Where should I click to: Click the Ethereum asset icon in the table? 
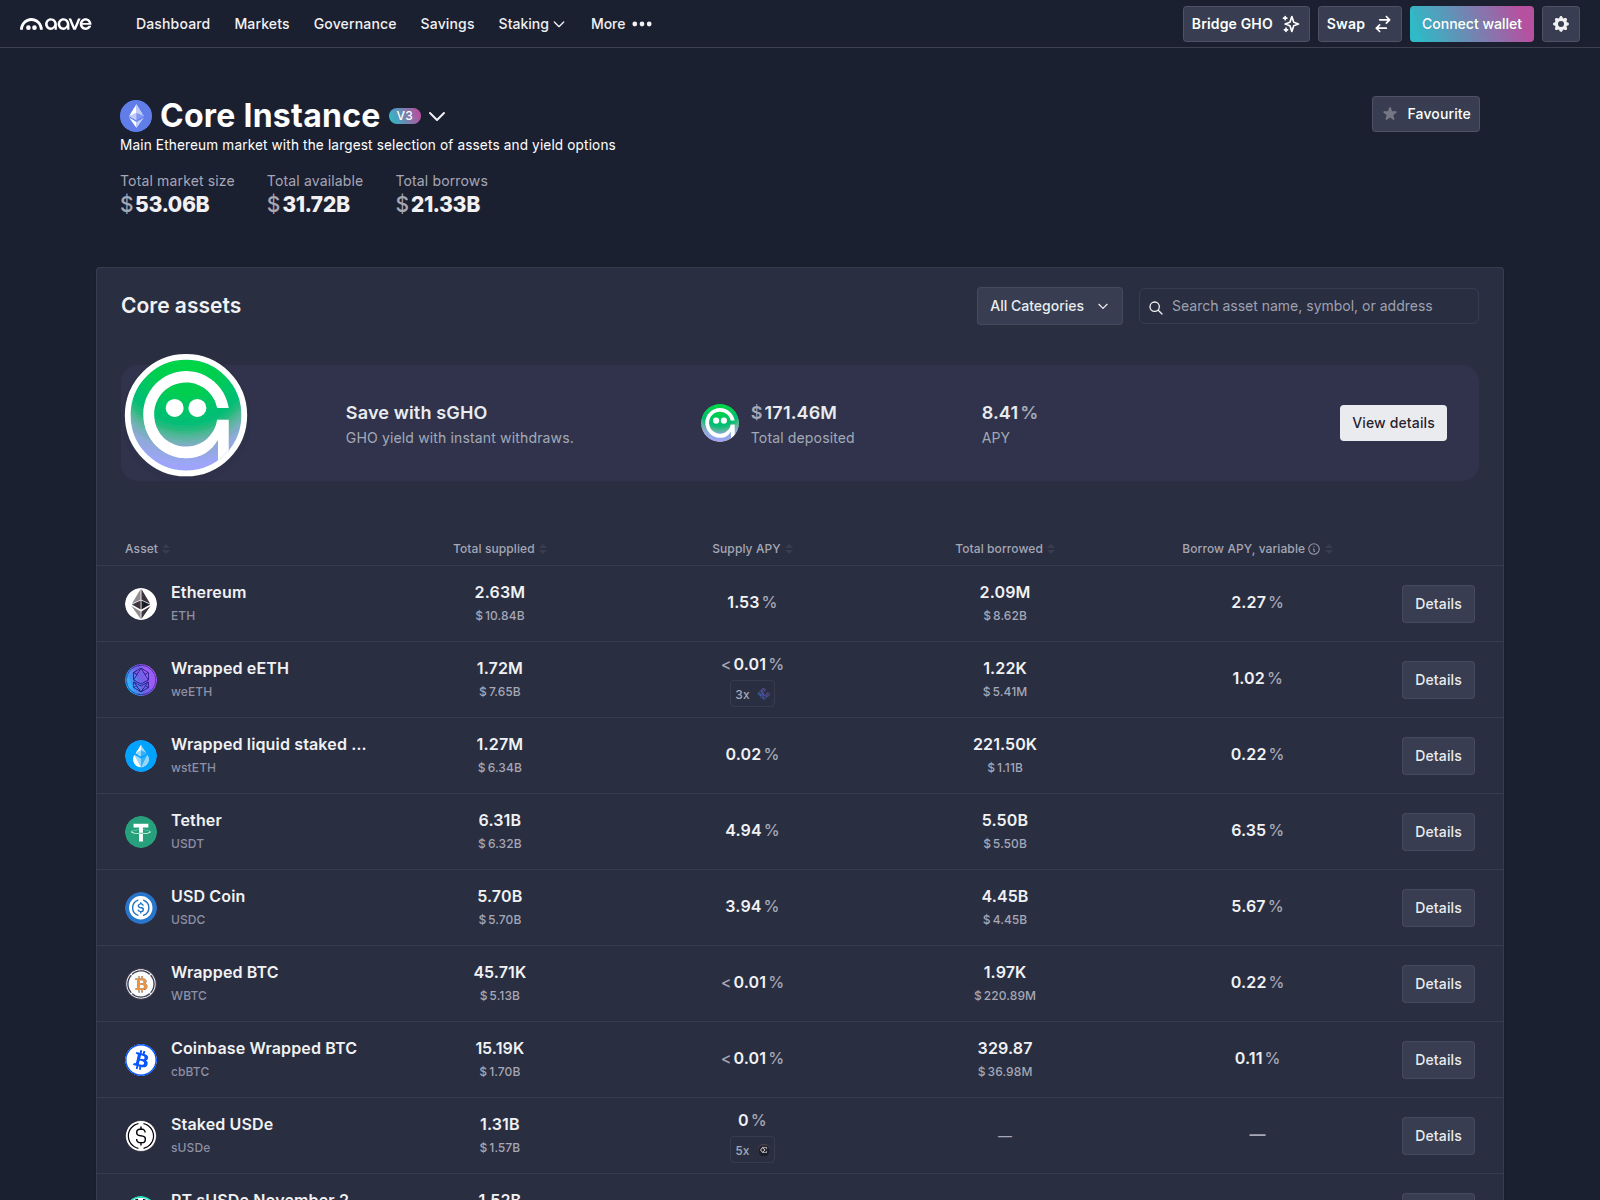pos(140,603)
